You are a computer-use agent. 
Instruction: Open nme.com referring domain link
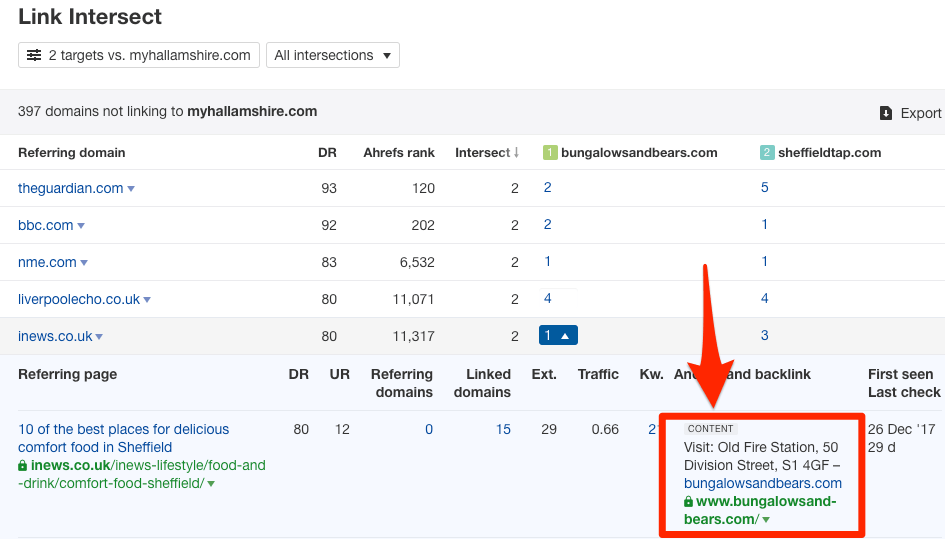tap(47, 262)
